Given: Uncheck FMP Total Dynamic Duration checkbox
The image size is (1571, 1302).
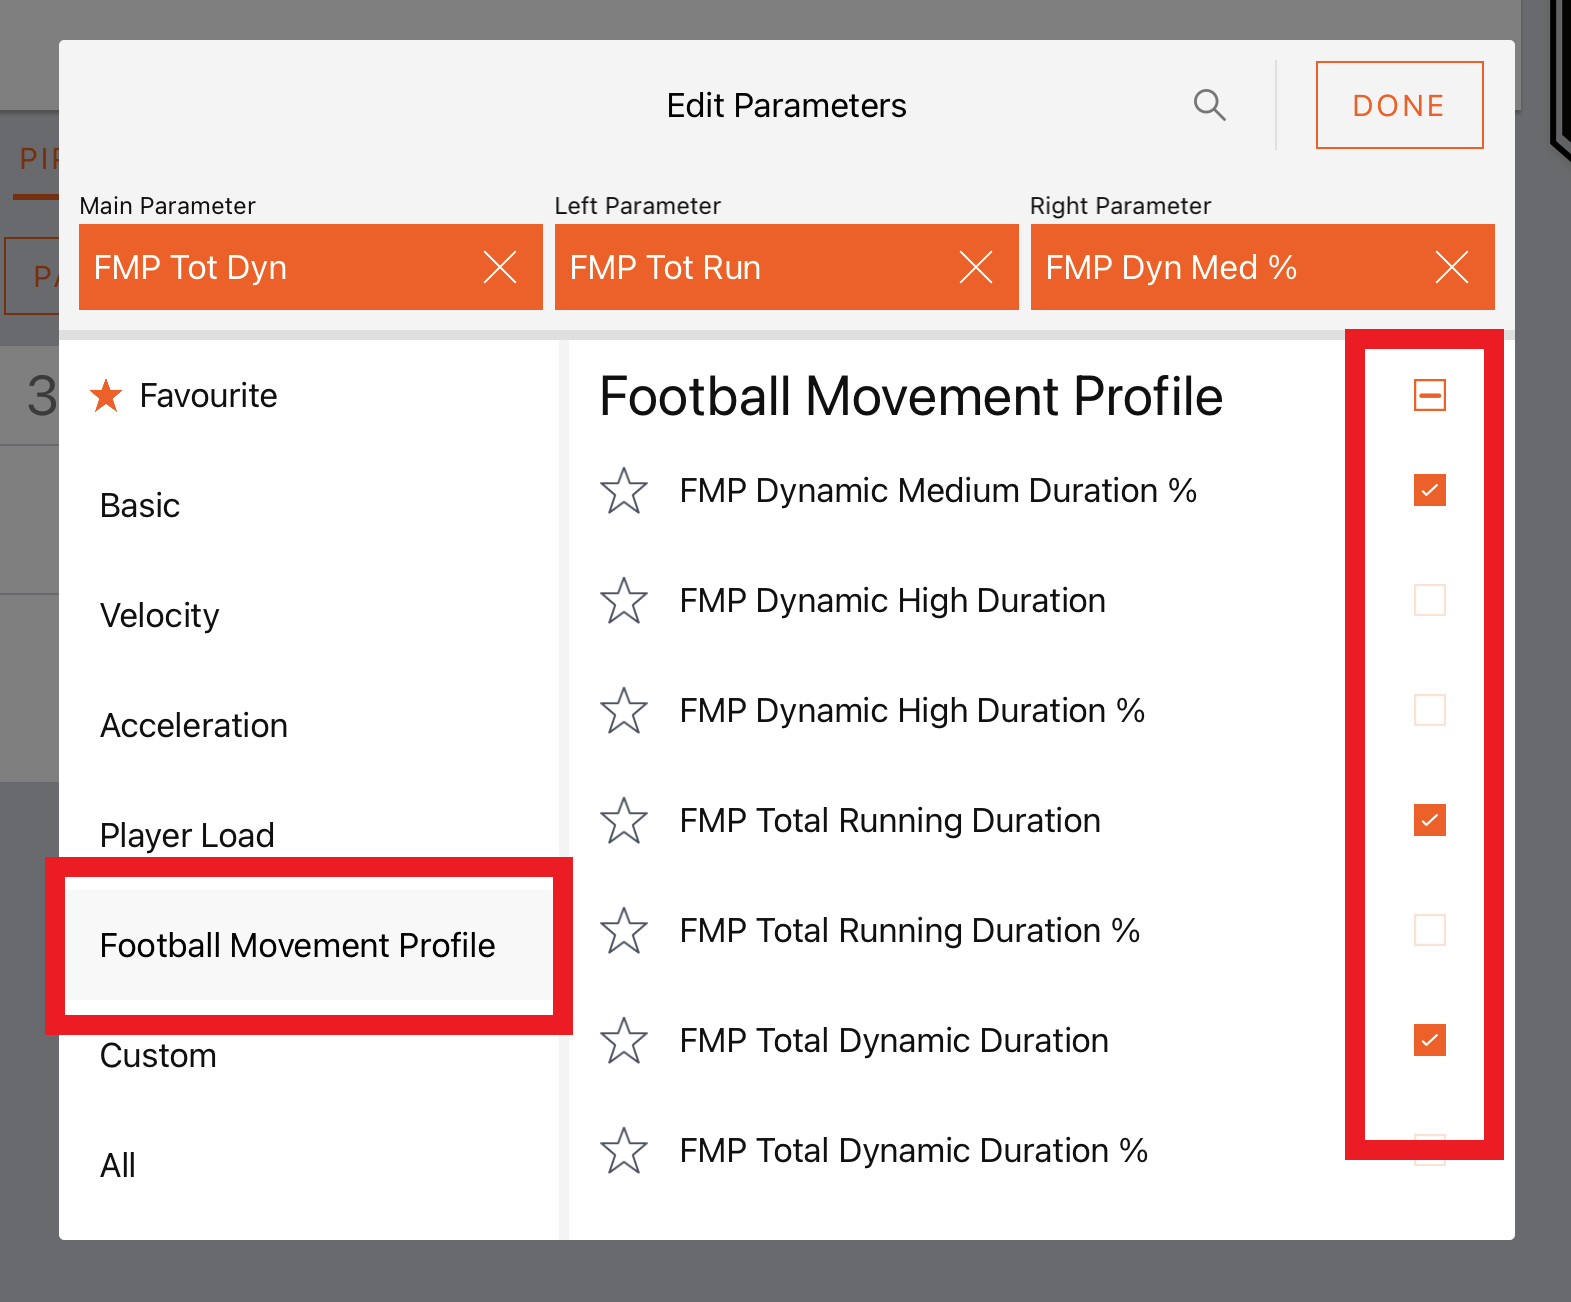Looking at the screenshot, I should (1430, 1040).
